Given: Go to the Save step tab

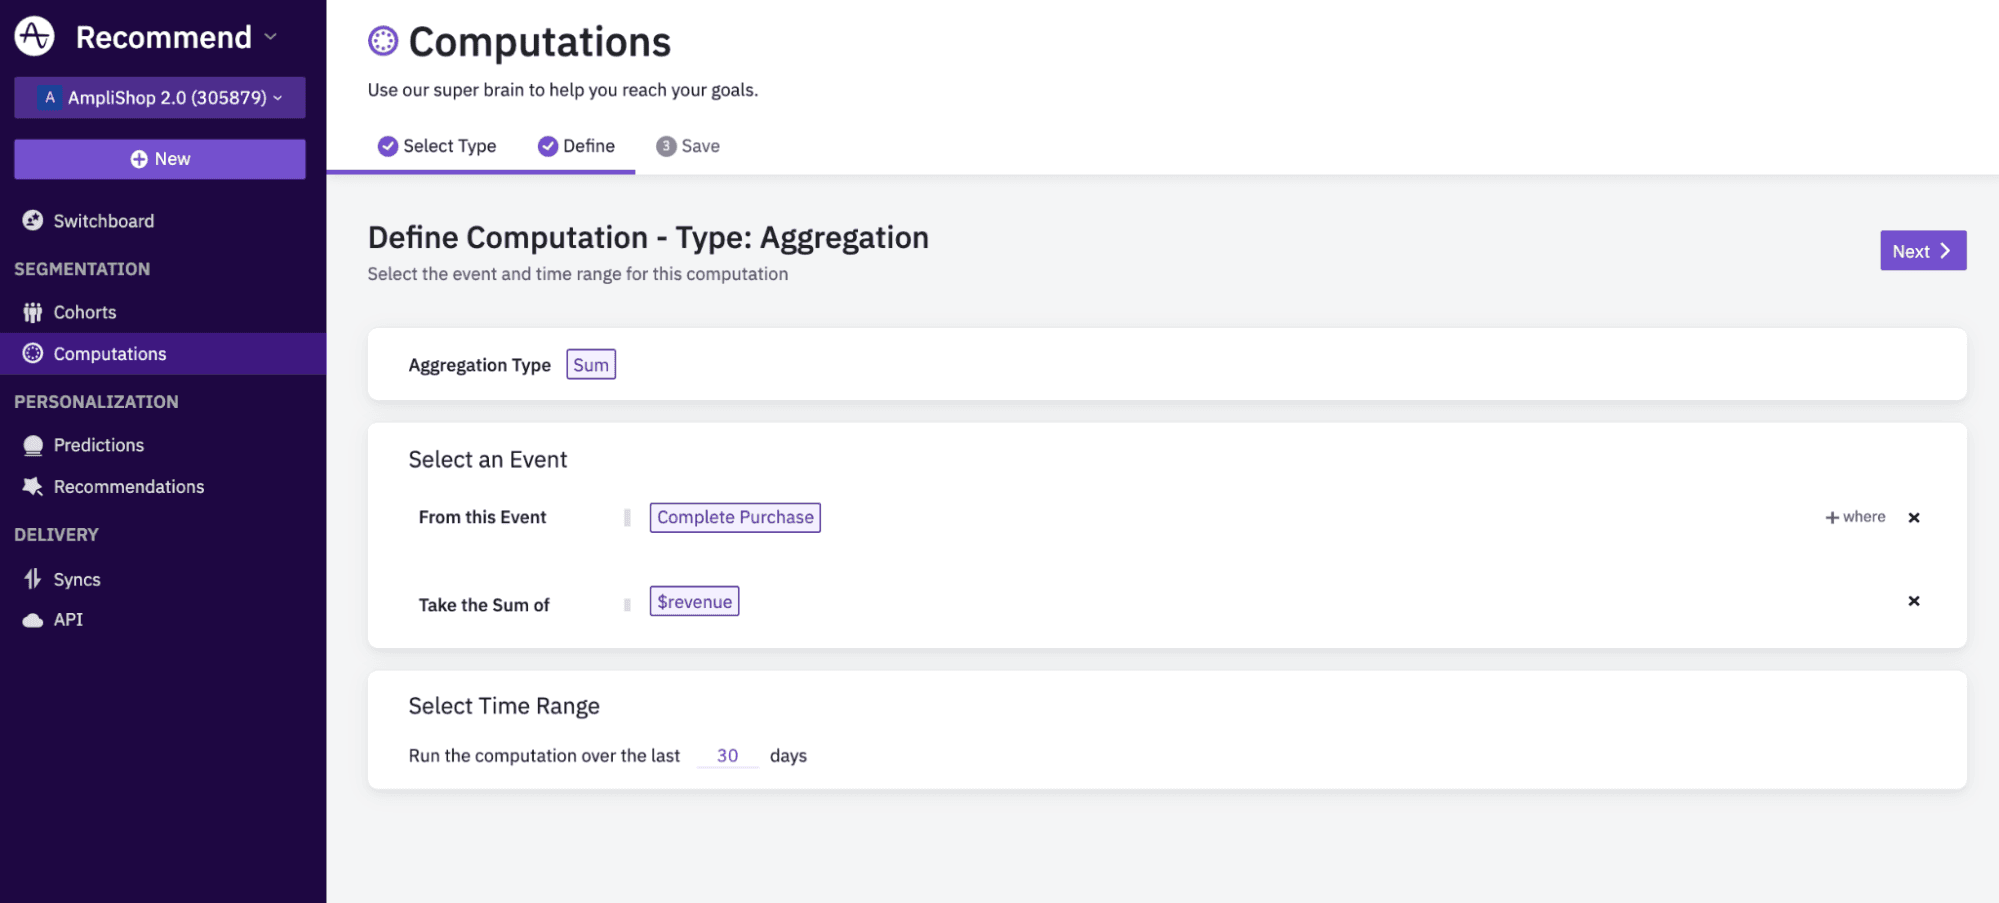Looking at the screenshot, I should 688,146.
